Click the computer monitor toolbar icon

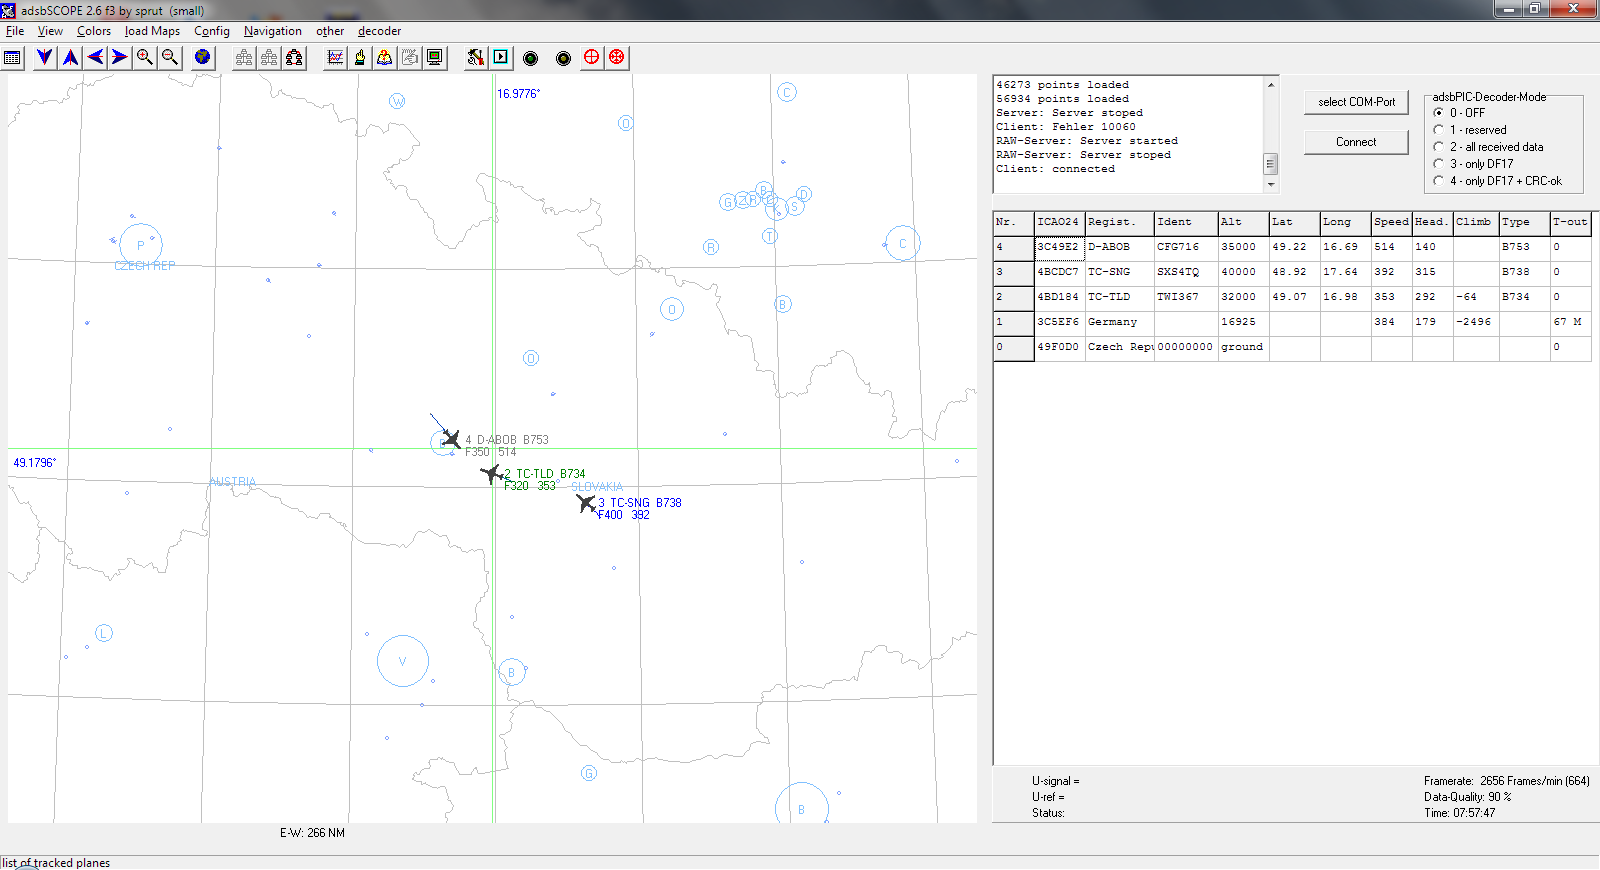click(435, 58)
